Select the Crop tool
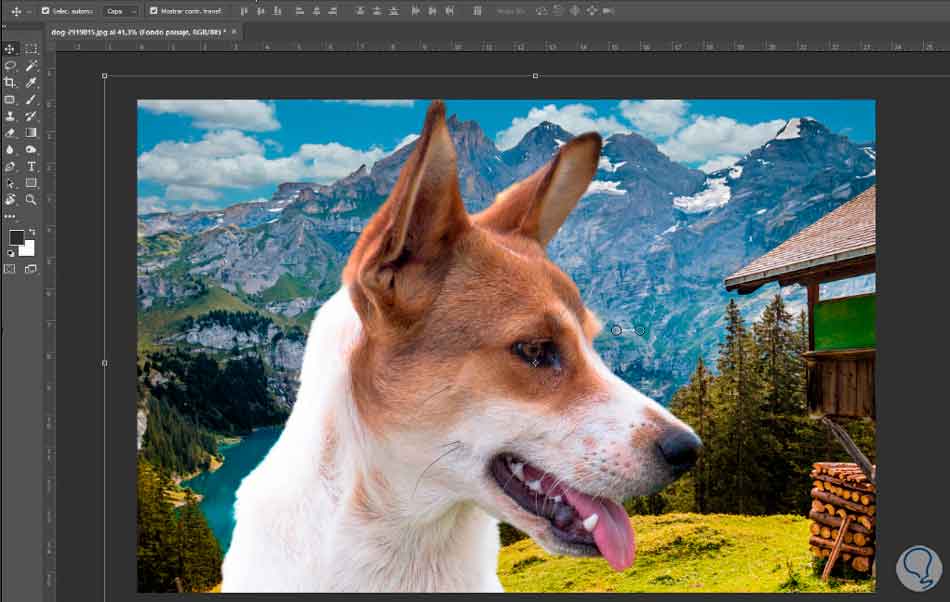The image size is (950, 602). [10, 82]
